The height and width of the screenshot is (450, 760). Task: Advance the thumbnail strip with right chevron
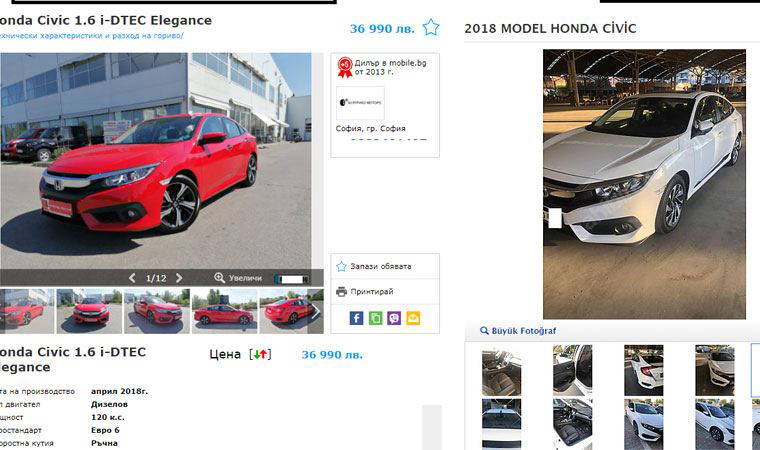(x=316, y=311)
